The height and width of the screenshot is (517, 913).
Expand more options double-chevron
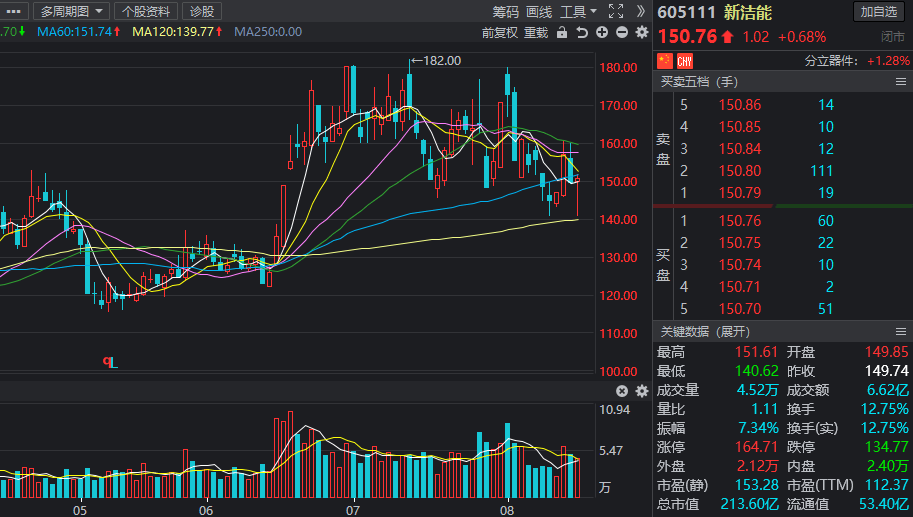click(640, 11)
